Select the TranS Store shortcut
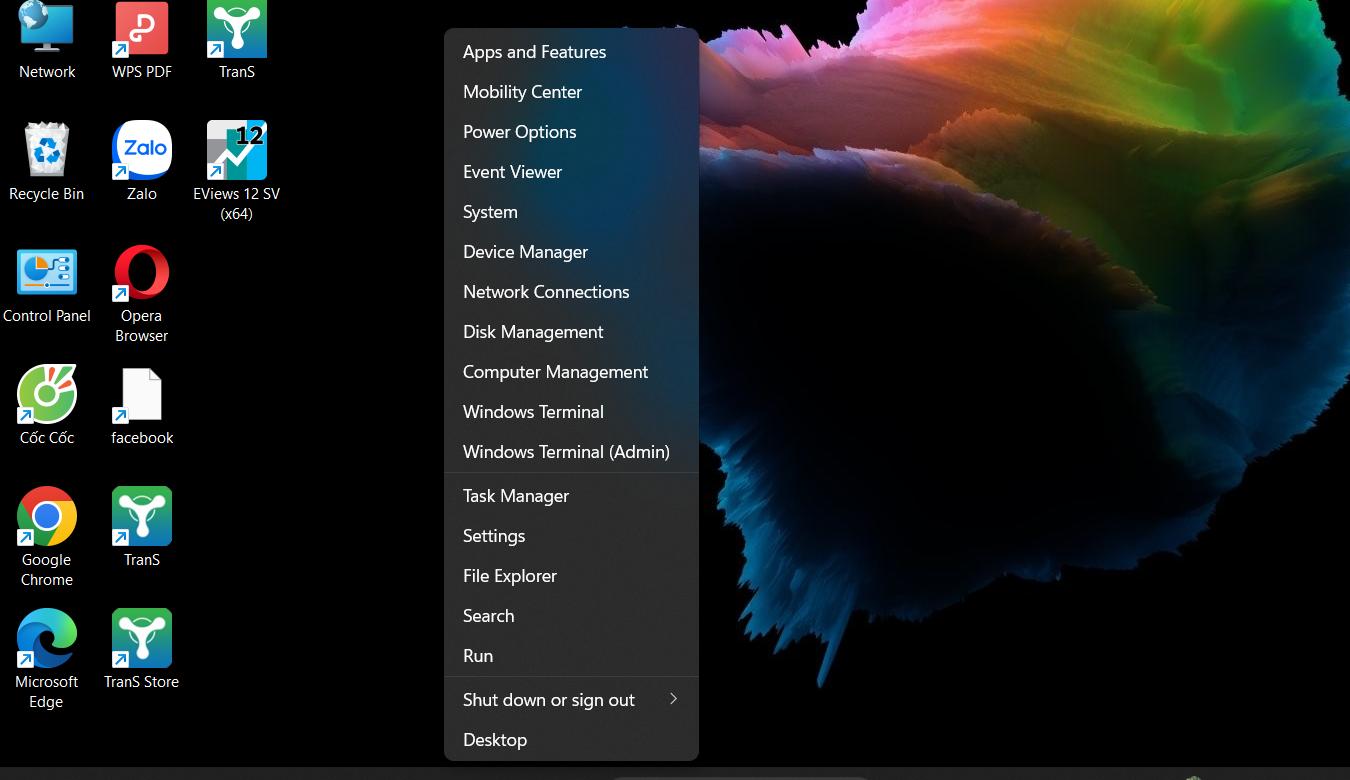This screenshot has width=1350, height=780. 142,649
